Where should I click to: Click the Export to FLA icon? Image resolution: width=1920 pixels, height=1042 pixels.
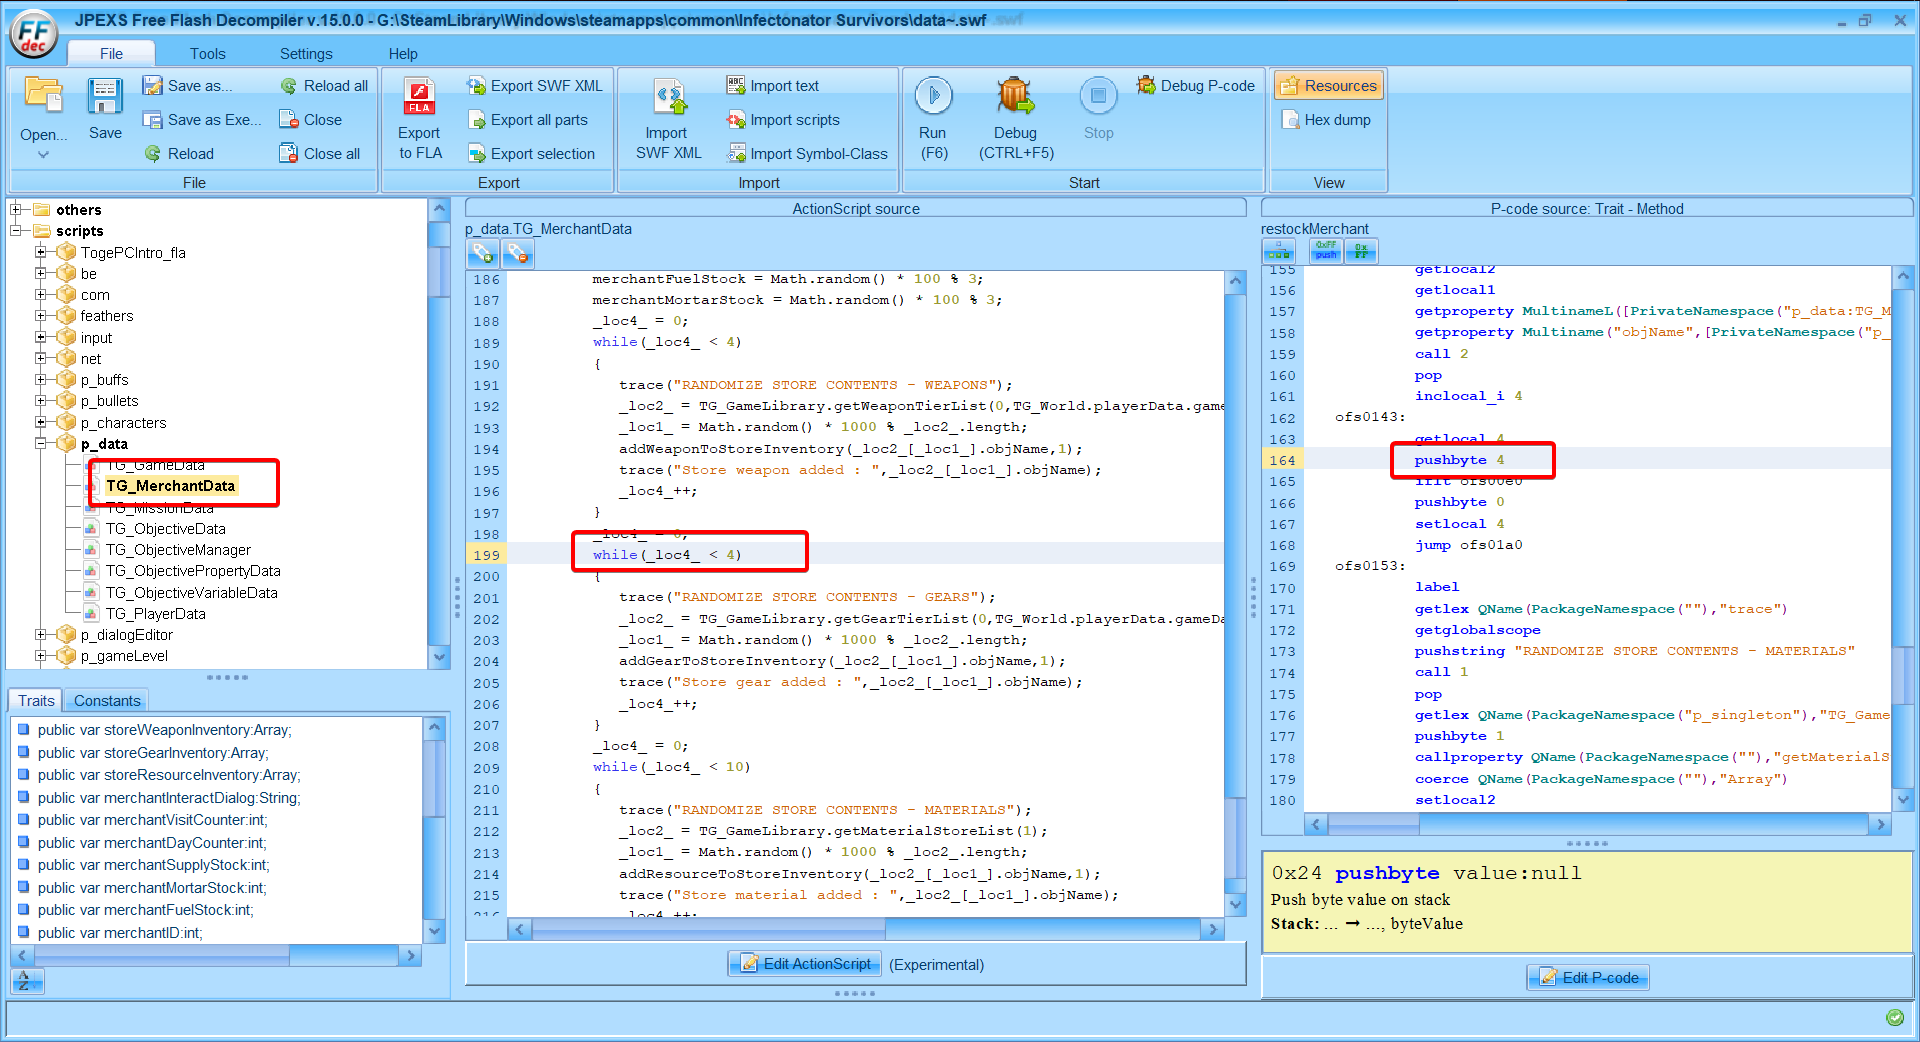[419, 96]
